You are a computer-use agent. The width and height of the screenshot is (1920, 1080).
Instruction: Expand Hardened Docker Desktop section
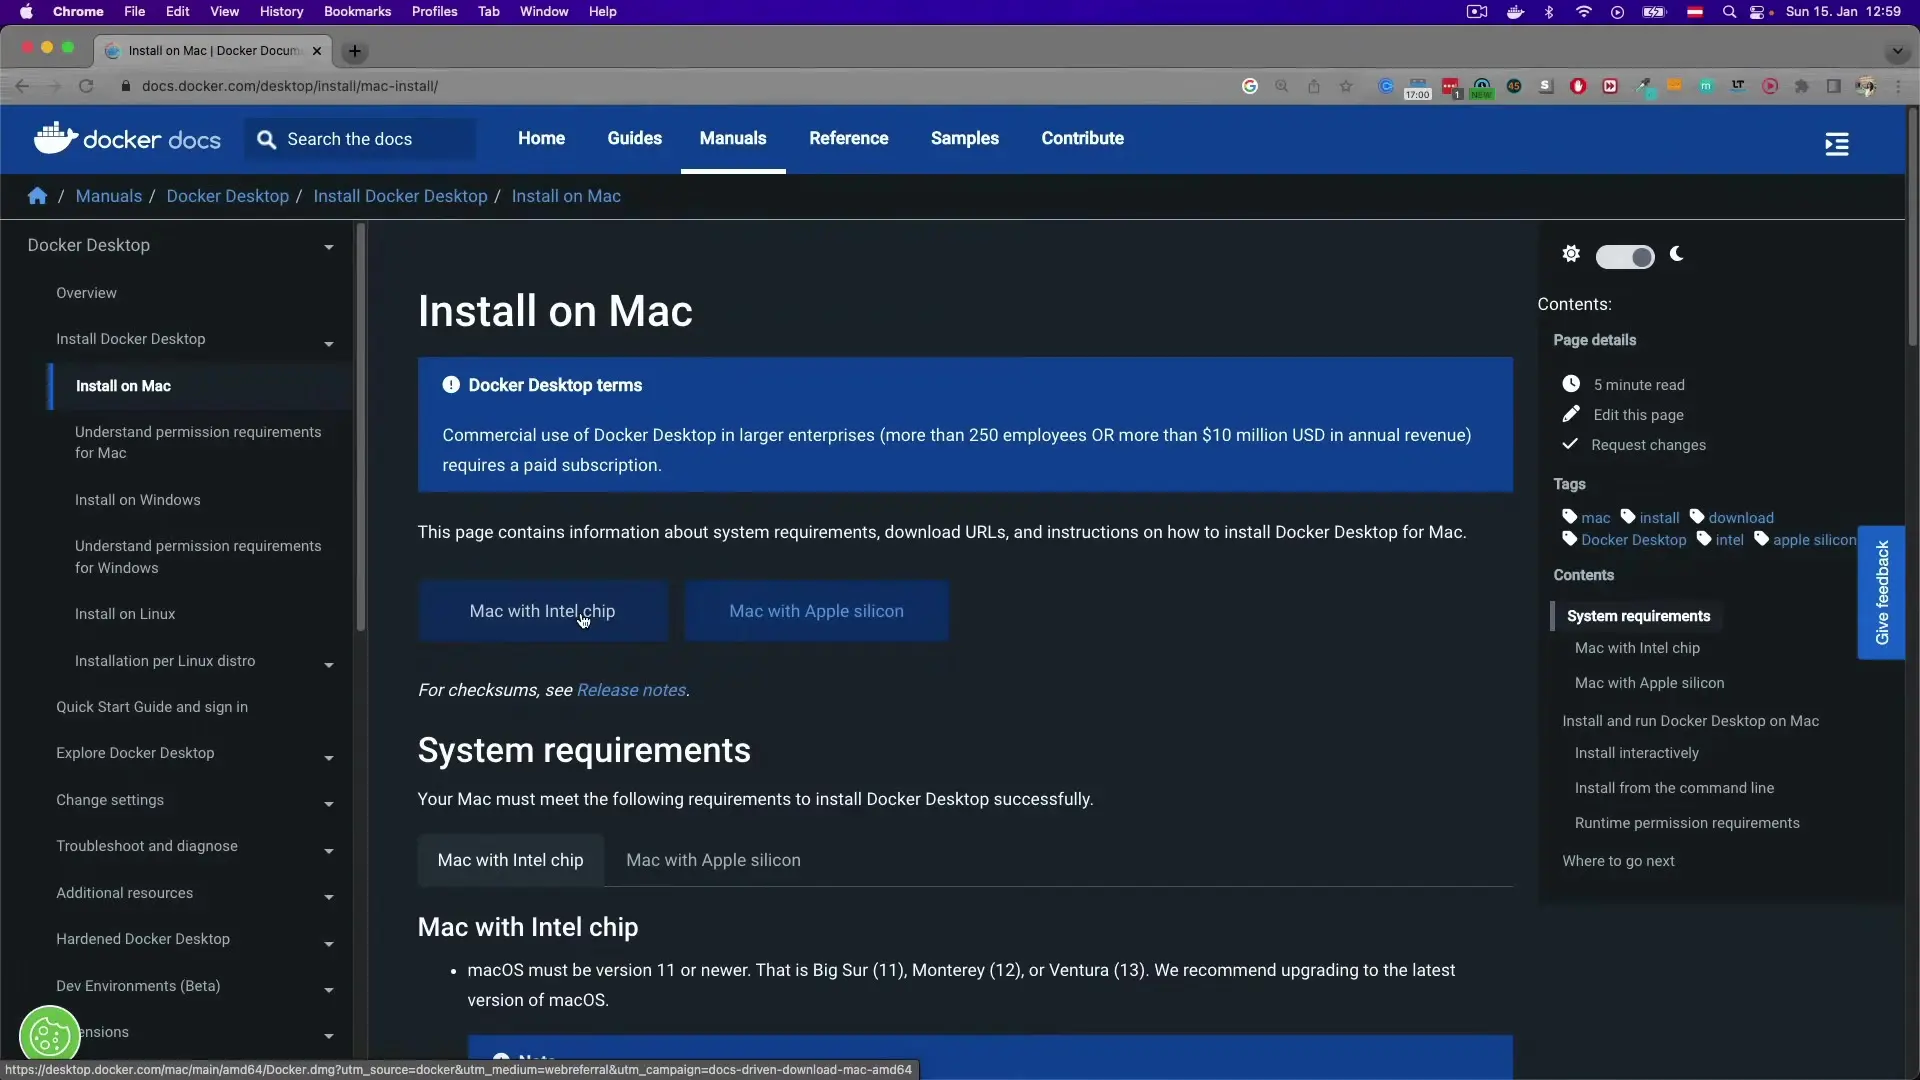click(x=328, y=944)
